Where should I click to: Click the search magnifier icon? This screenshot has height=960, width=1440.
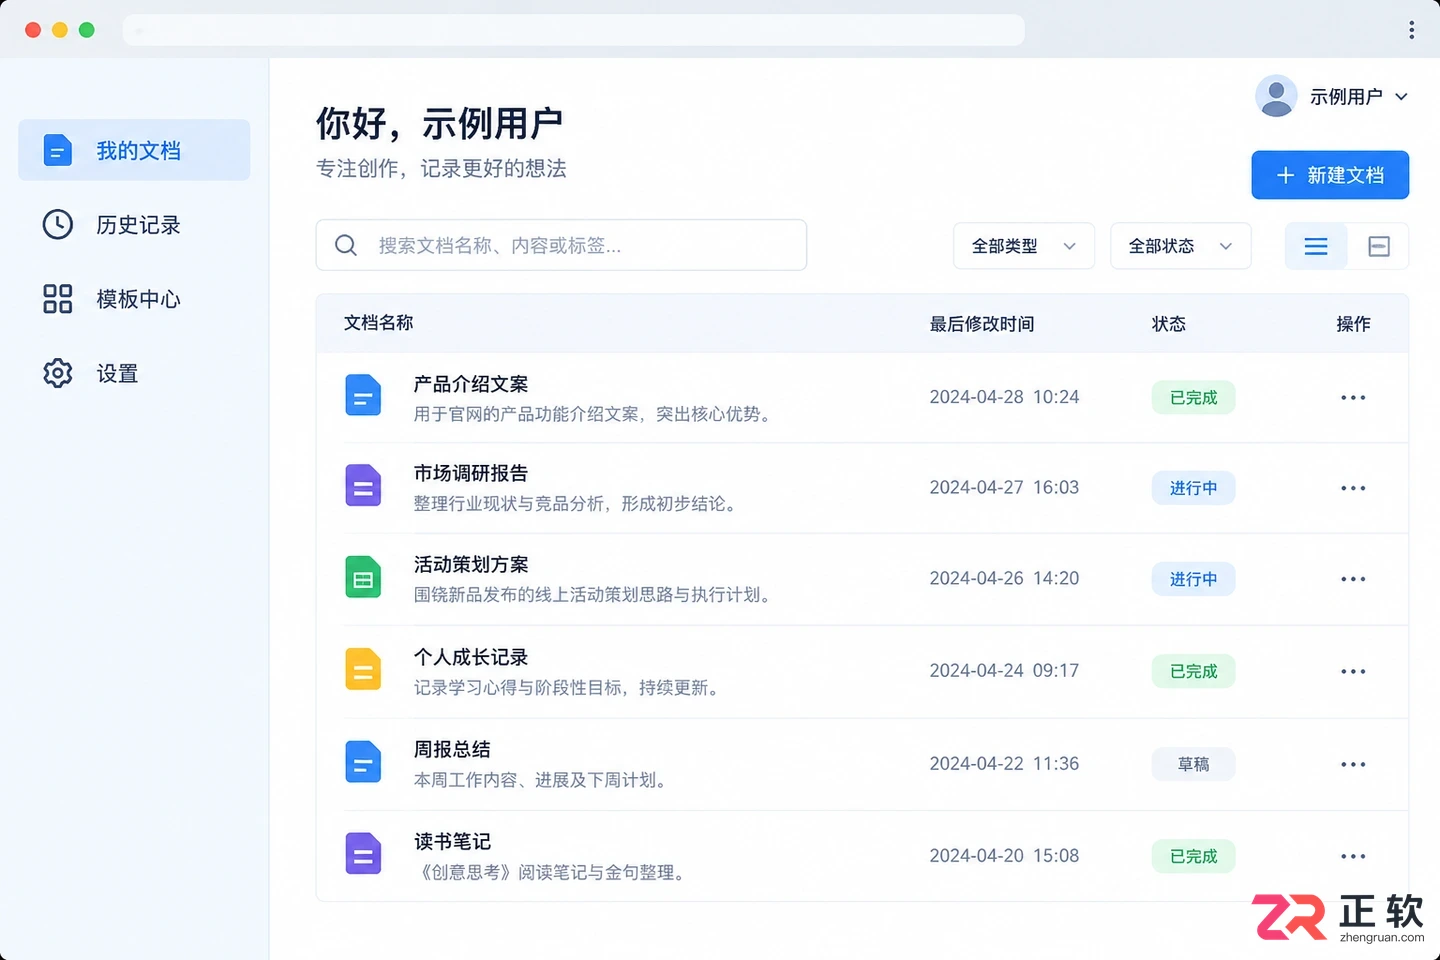[346, 245]
